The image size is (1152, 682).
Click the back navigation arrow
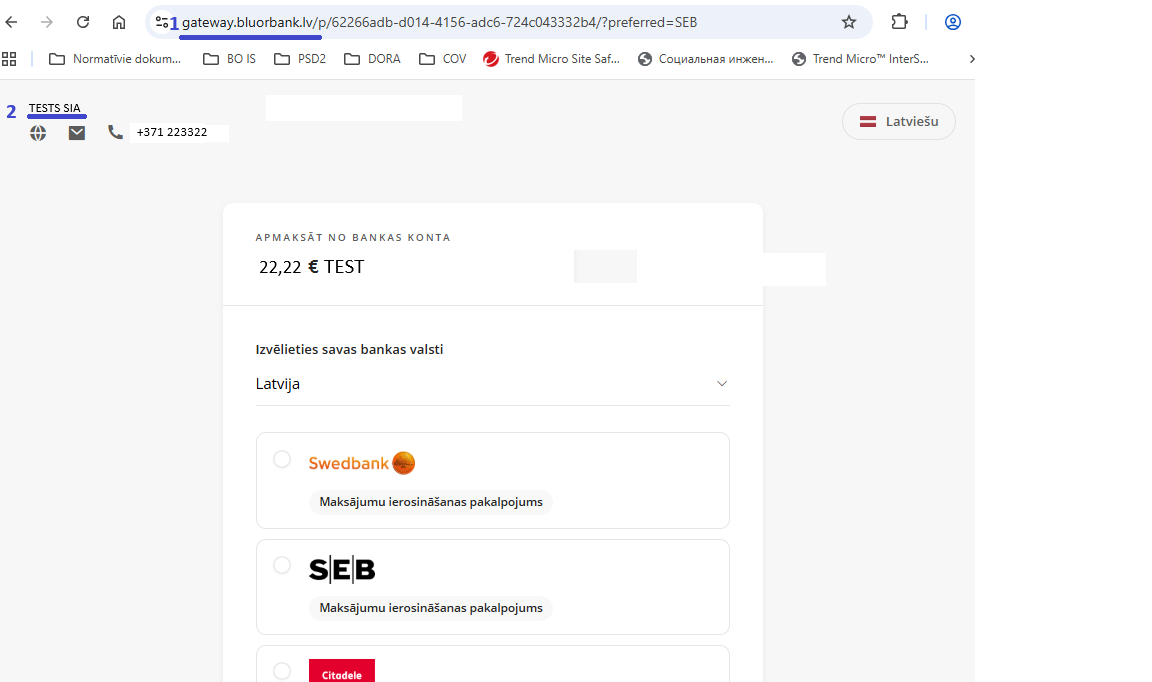coord(12,22)
